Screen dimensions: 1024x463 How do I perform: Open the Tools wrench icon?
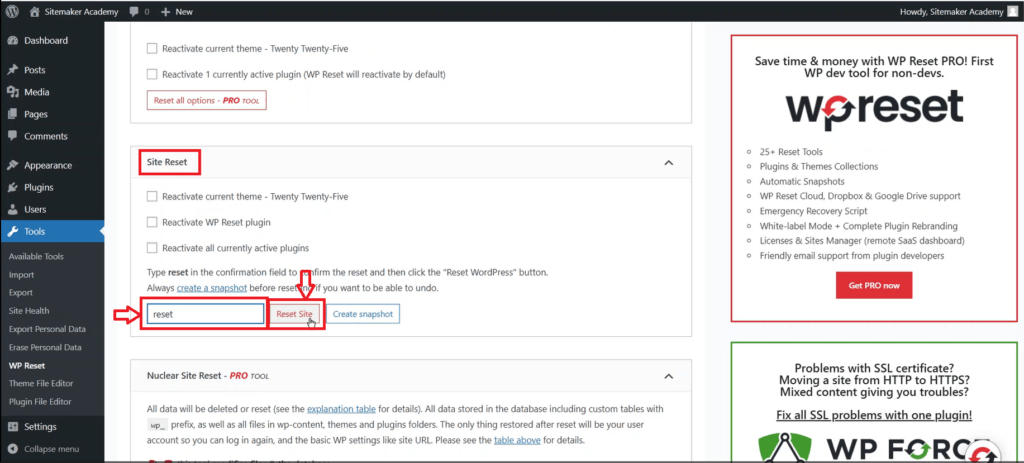point(12,232)
